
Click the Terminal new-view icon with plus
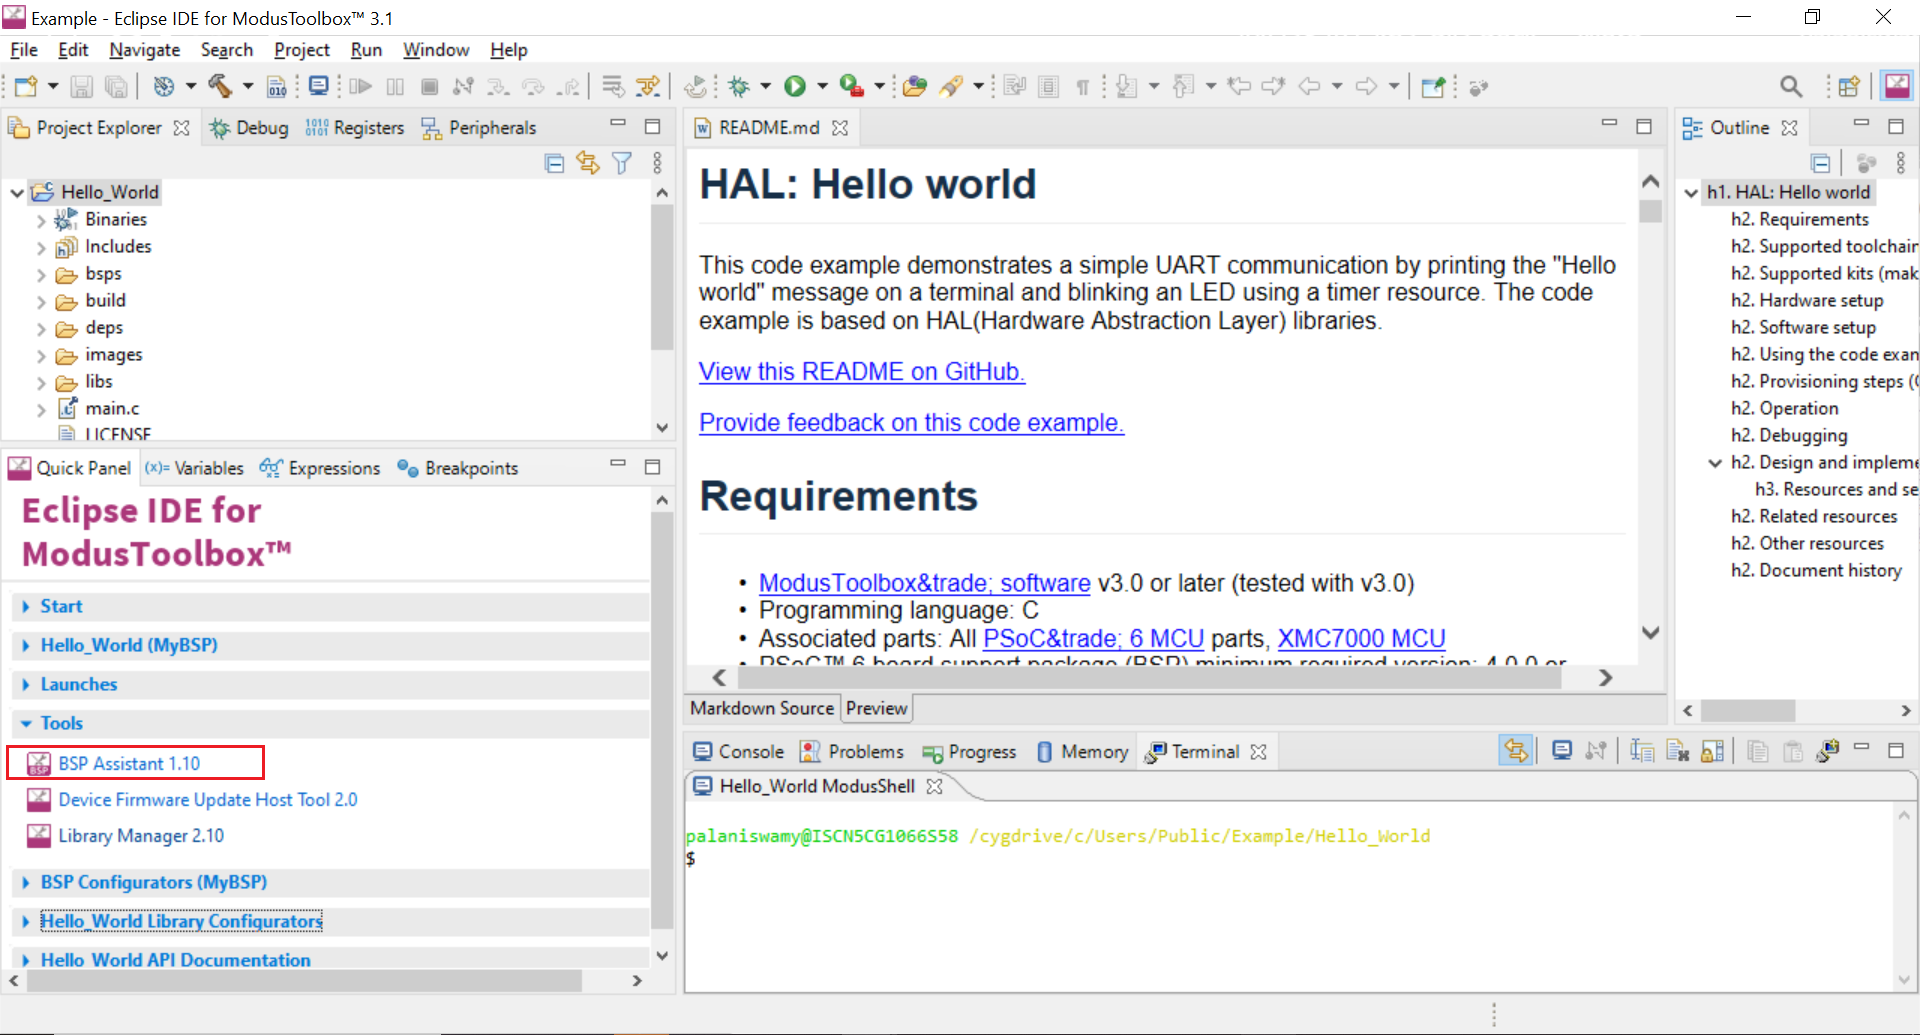(1828, 751)
